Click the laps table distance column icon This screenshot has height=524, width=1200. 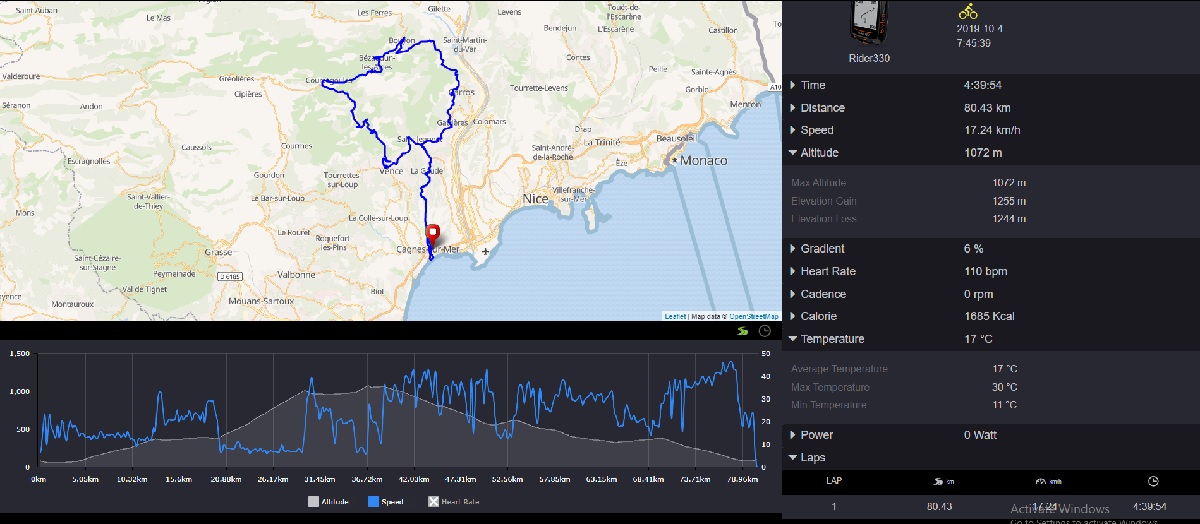pos(937,480)
